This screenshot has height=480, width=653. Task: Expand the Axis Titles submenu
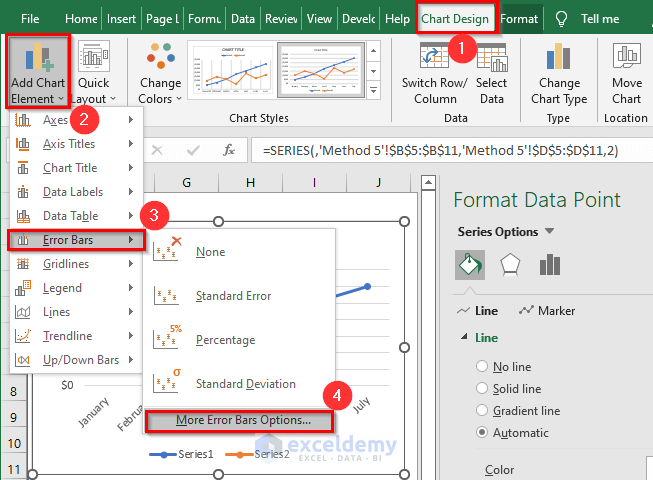pos(76,144)
